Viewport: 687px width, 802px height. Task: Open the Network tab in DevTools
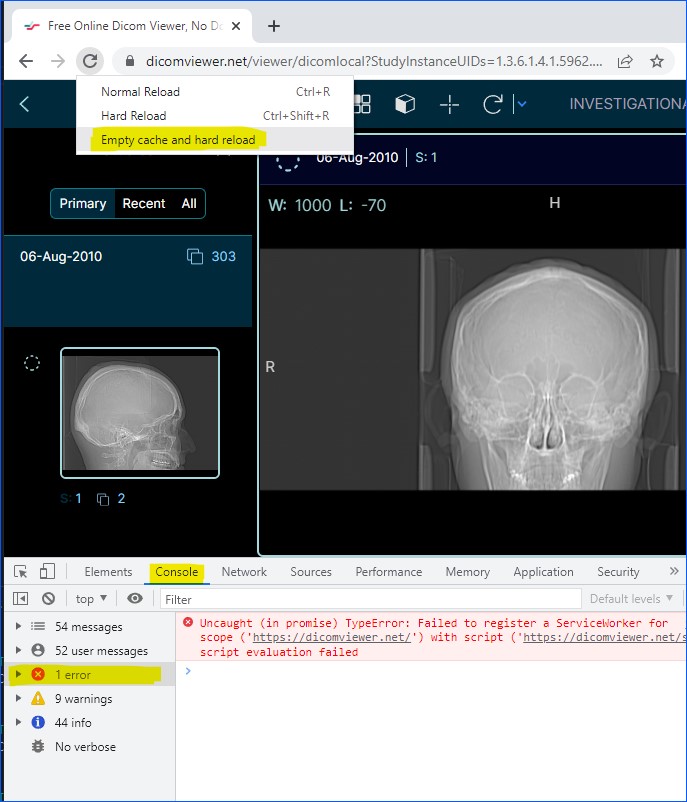(244, 572)
